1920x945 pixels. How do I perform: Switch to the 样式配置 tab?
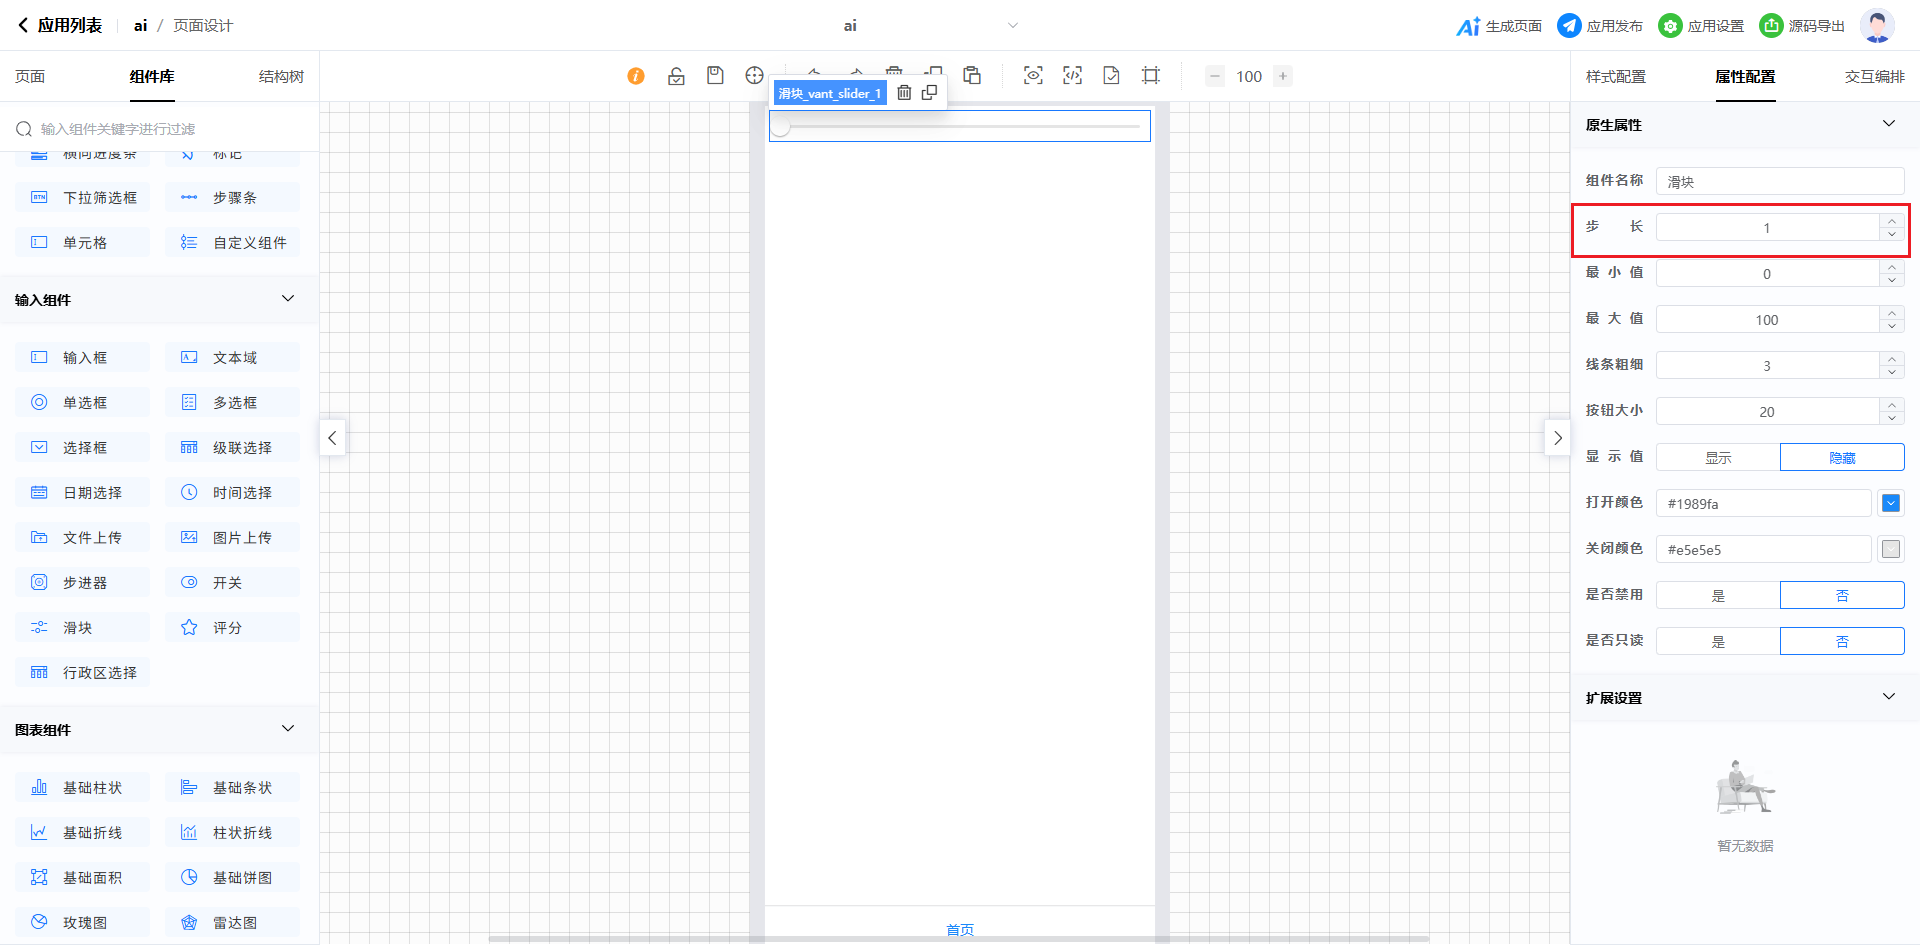(1615, 77)
